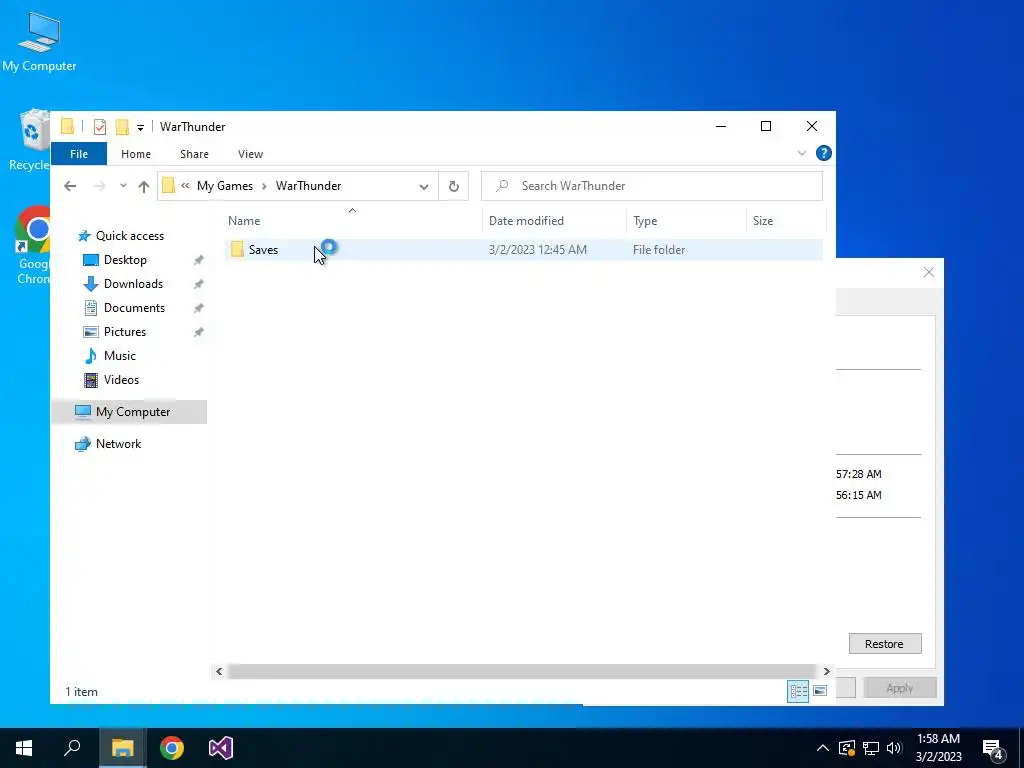Switch to the View ribbon tab
Viewport: 1024px width, 768px height.
point(250,154)
